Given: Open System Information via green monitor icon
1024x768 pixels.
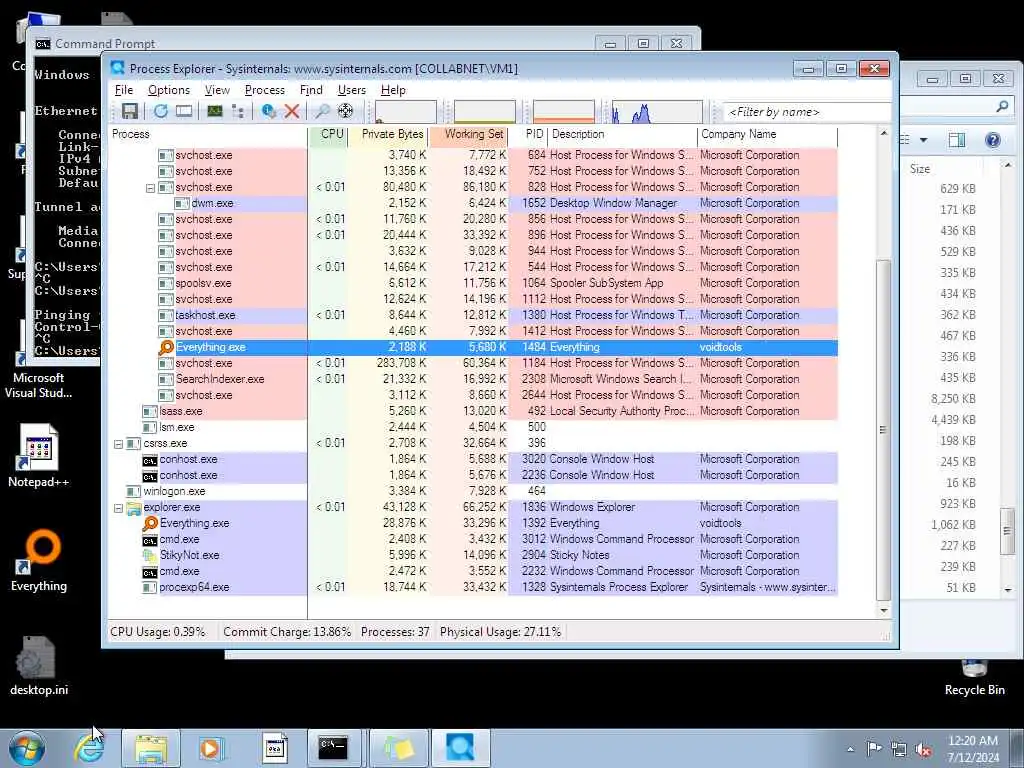Looking at the screenshot, I should point(215,111).
